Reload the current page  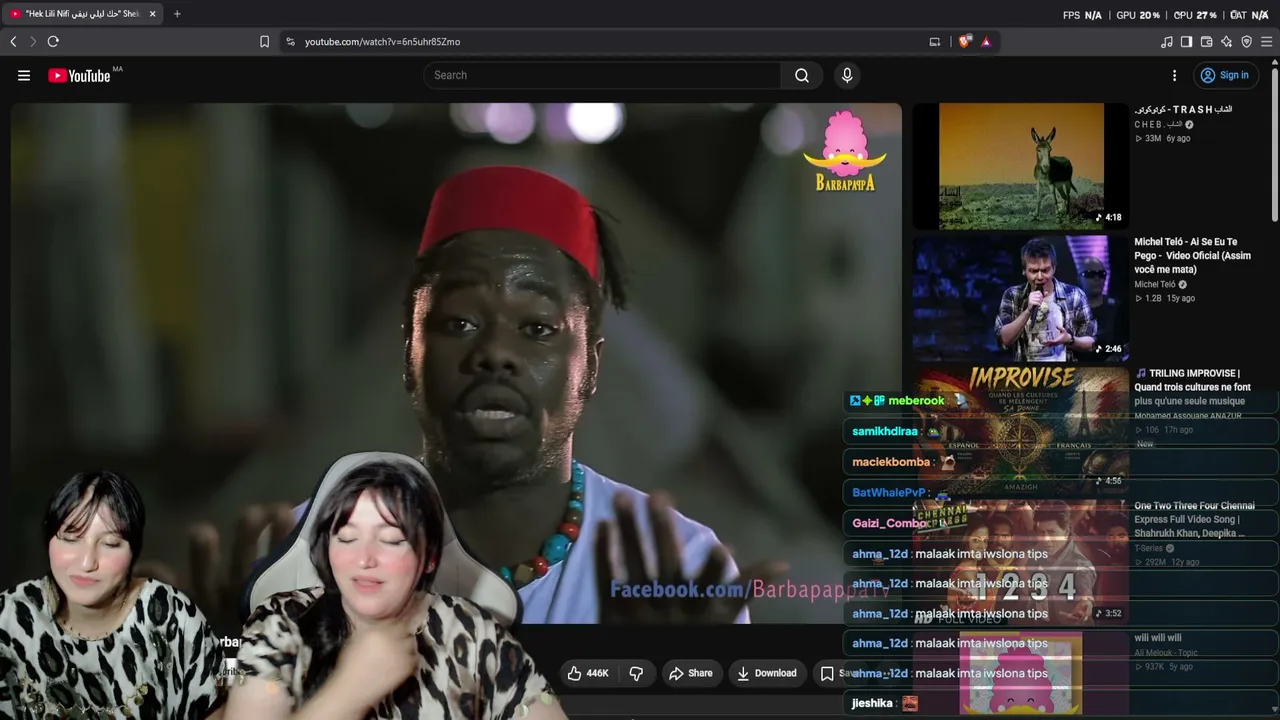coord(53,41)
